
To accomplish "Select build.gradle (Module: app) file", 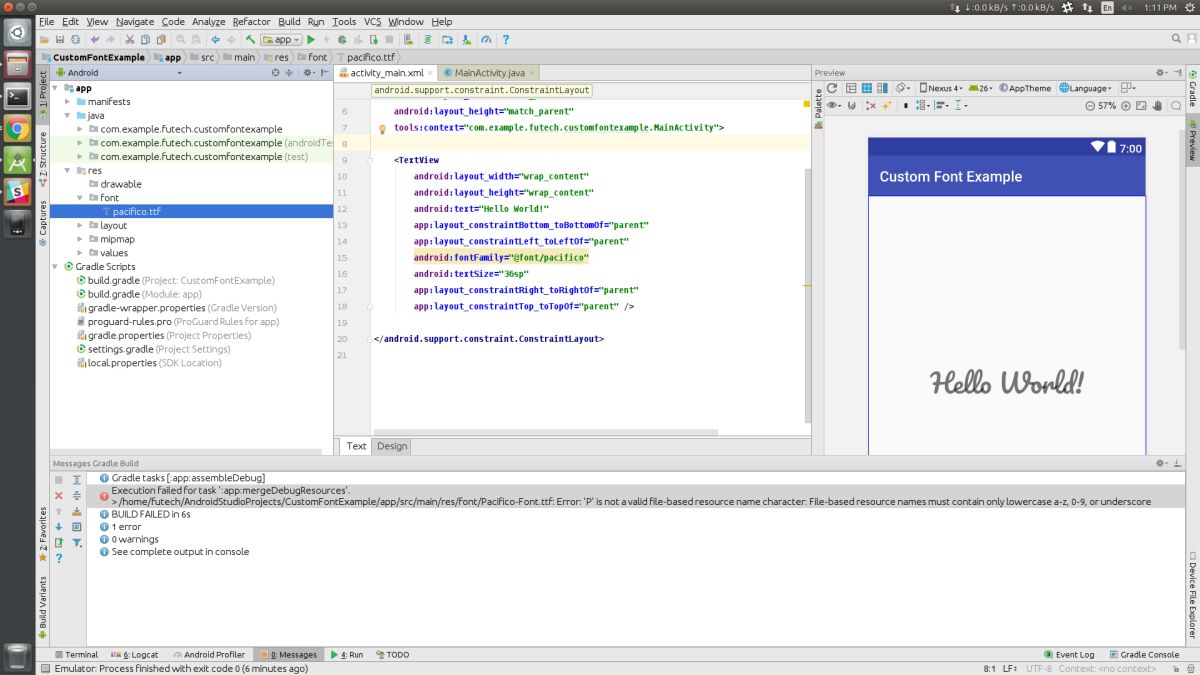I will 113,294.
